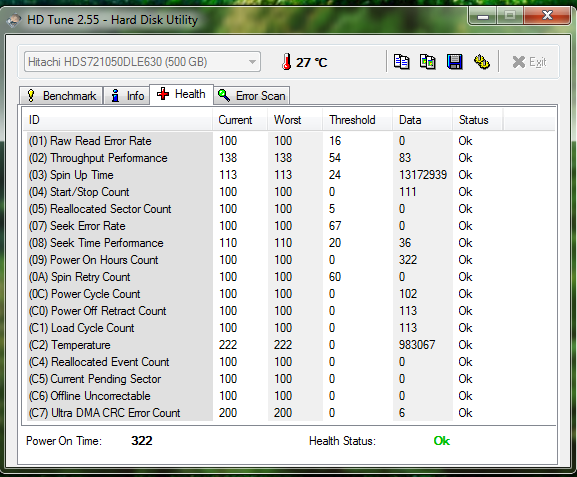Screen dimensions: 577x477
Task: Click the Worst column header
Action: [295, 120]
